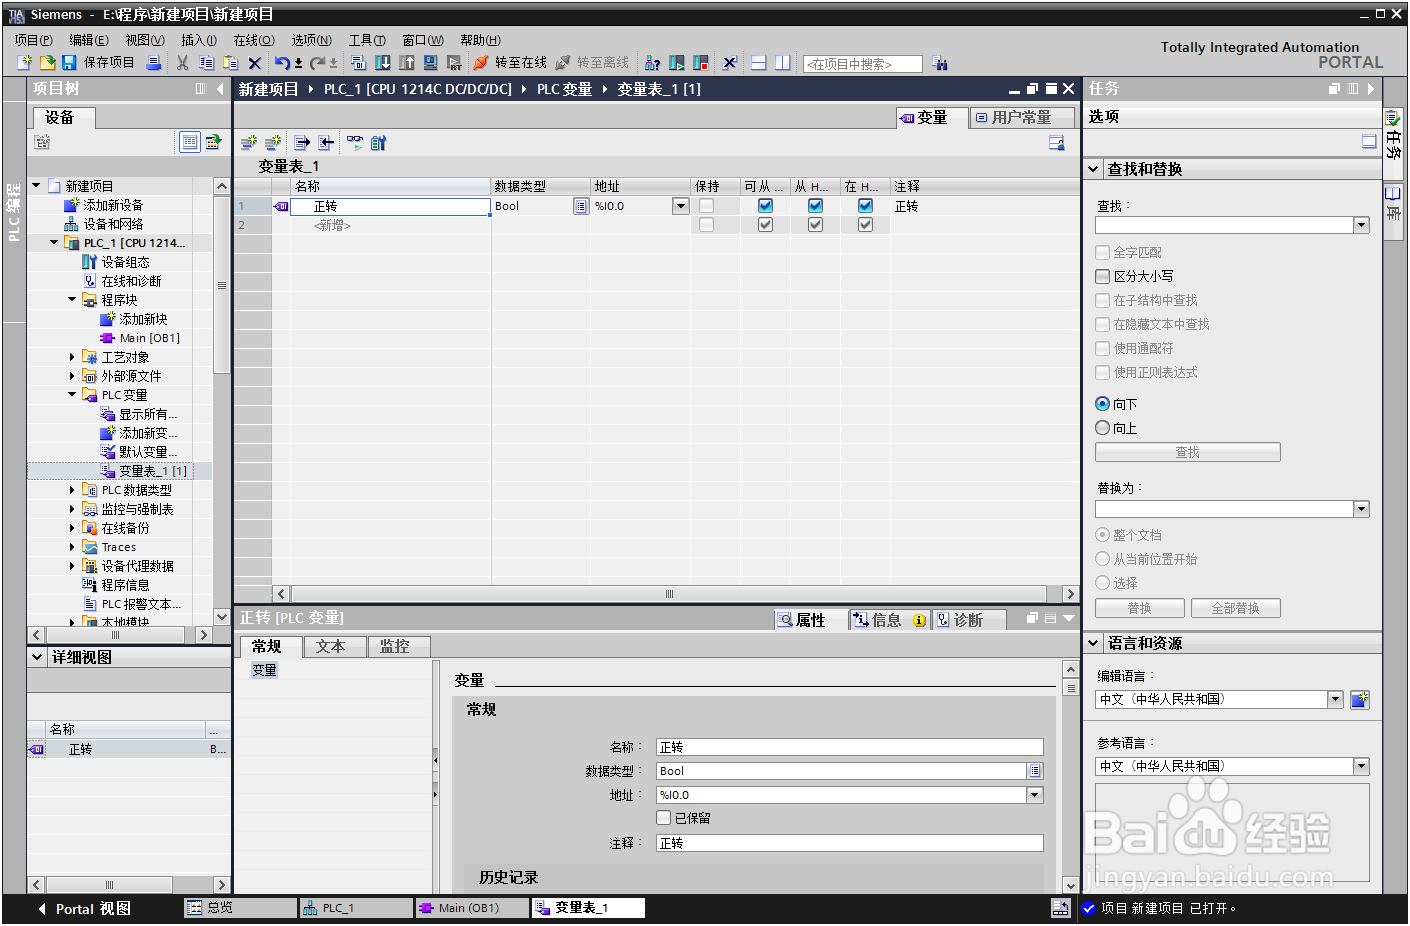This screenshot has width=1410, height=926.
Task: Select the 向上 search direction radio
Action: 1102,428
